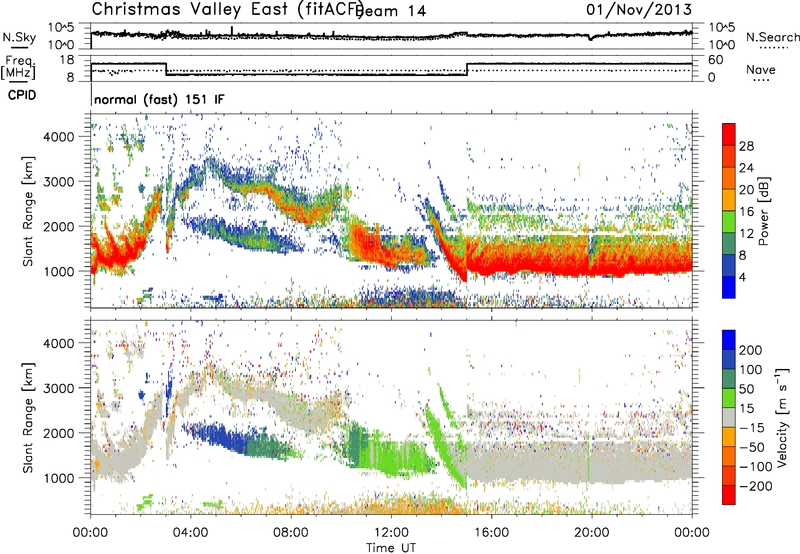Click the '20:00' time tick label
The image size is (800, 554).
tap(592, 533)
